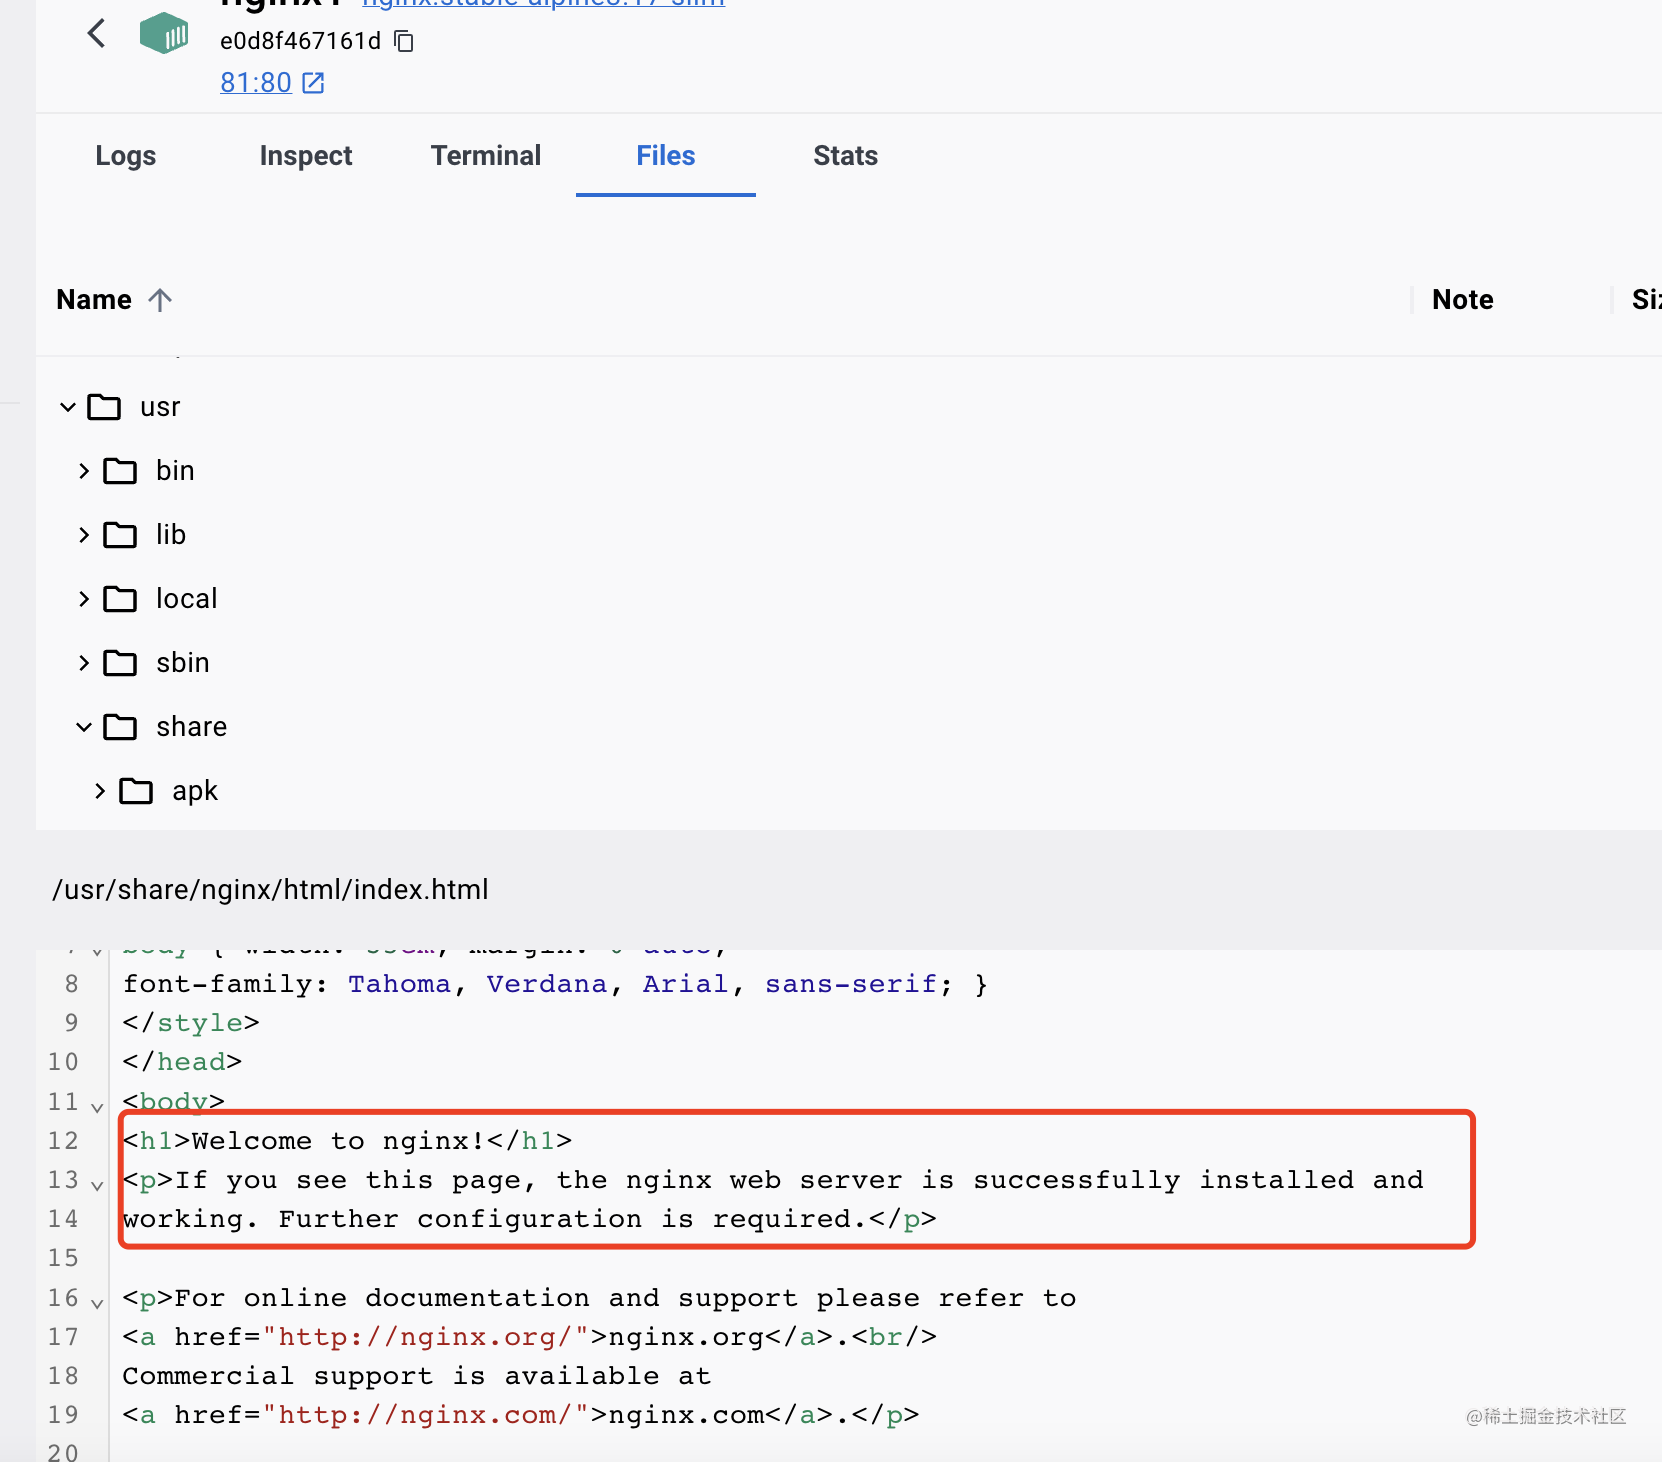Click the 'Further configuration is required' line

529,1219
